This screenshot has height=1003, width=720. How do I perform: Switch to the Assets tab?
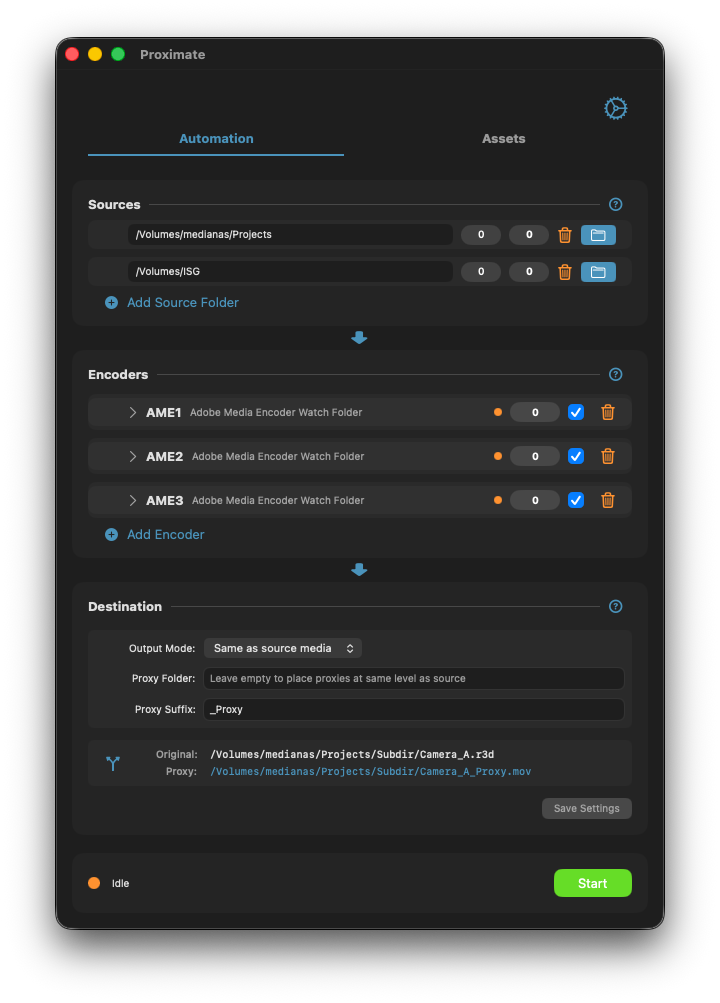(x=503, y=138)
